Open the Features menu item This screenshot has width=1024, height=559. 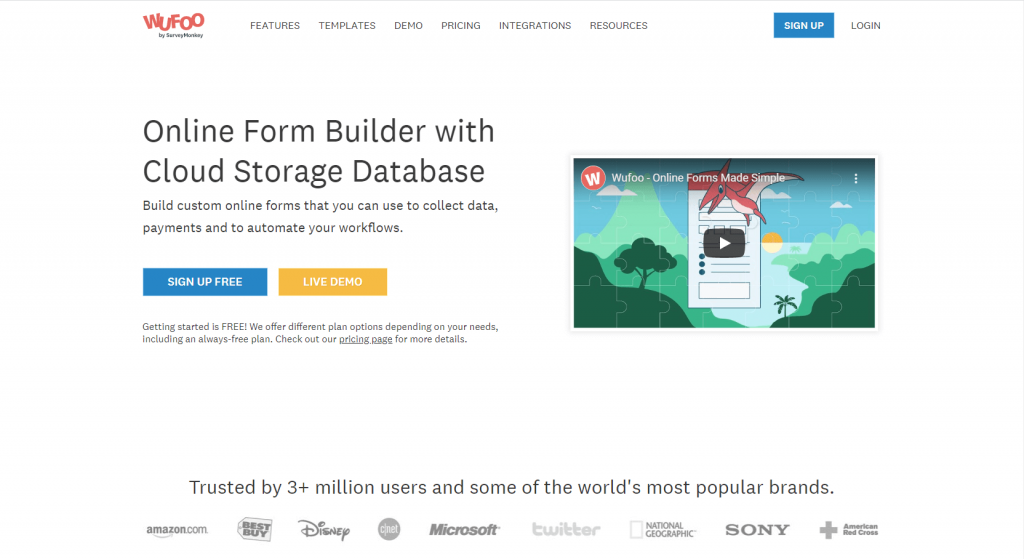coord(275,25)
